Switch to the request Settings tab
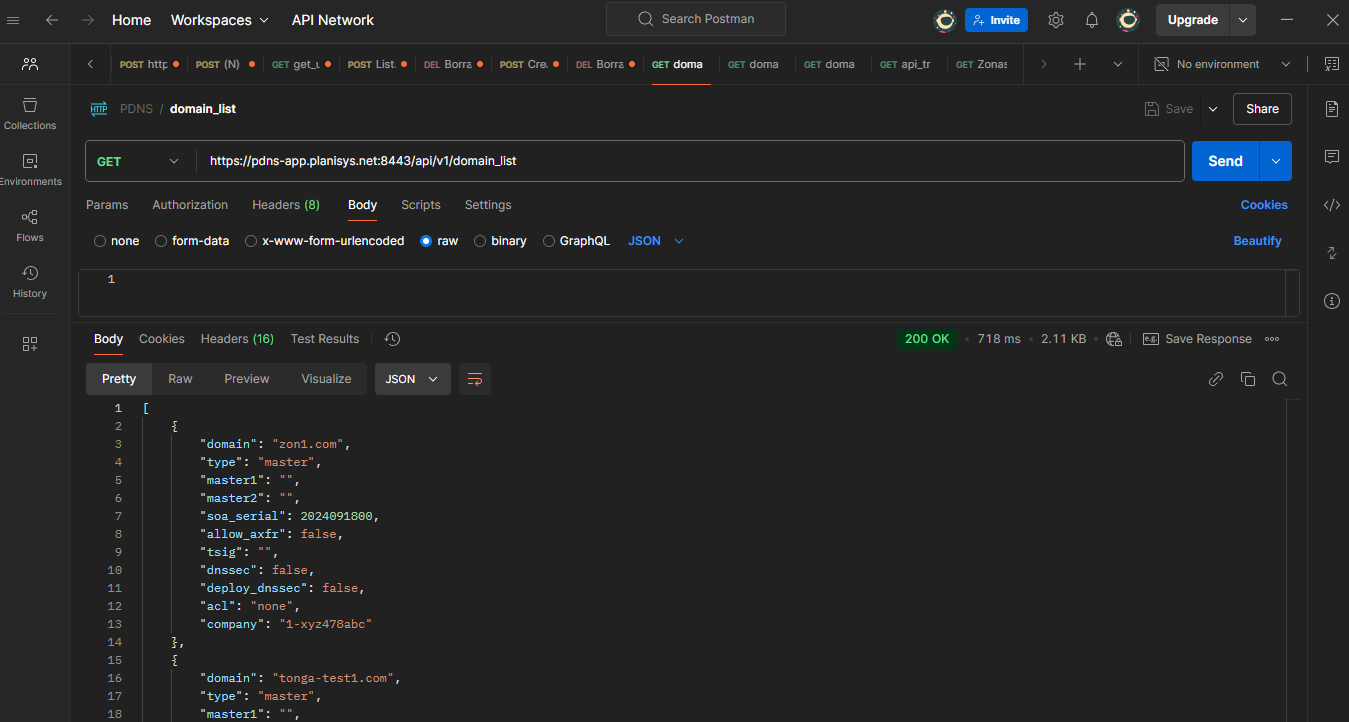The height and width of the screenshot is (722, 1349). click(x=488, y=205)
